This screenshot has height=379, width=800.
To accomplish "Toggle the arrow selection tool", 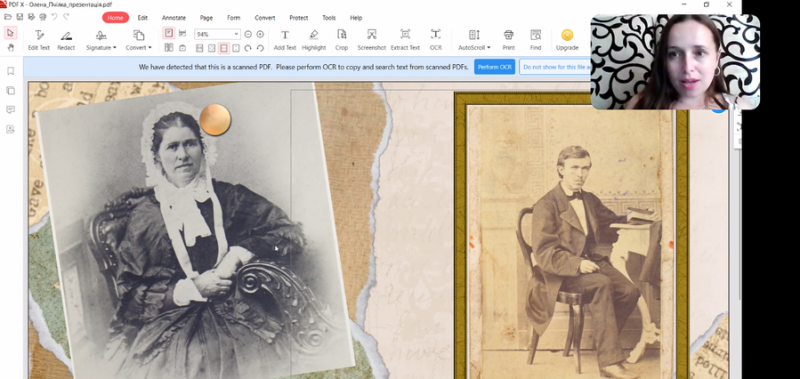I will pos(10,33).
